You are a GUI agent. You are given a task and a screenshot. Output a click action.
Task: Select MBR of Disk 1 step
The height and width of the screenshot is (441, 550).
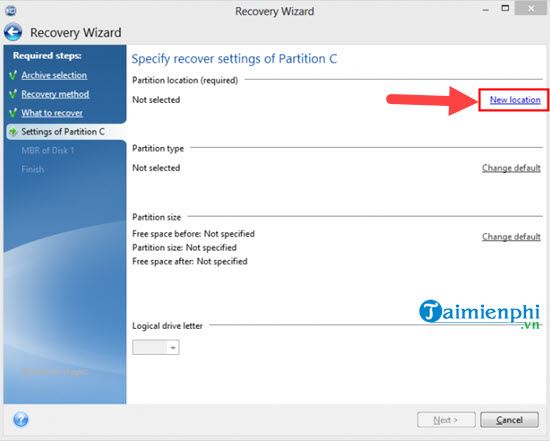coord(48,151)
